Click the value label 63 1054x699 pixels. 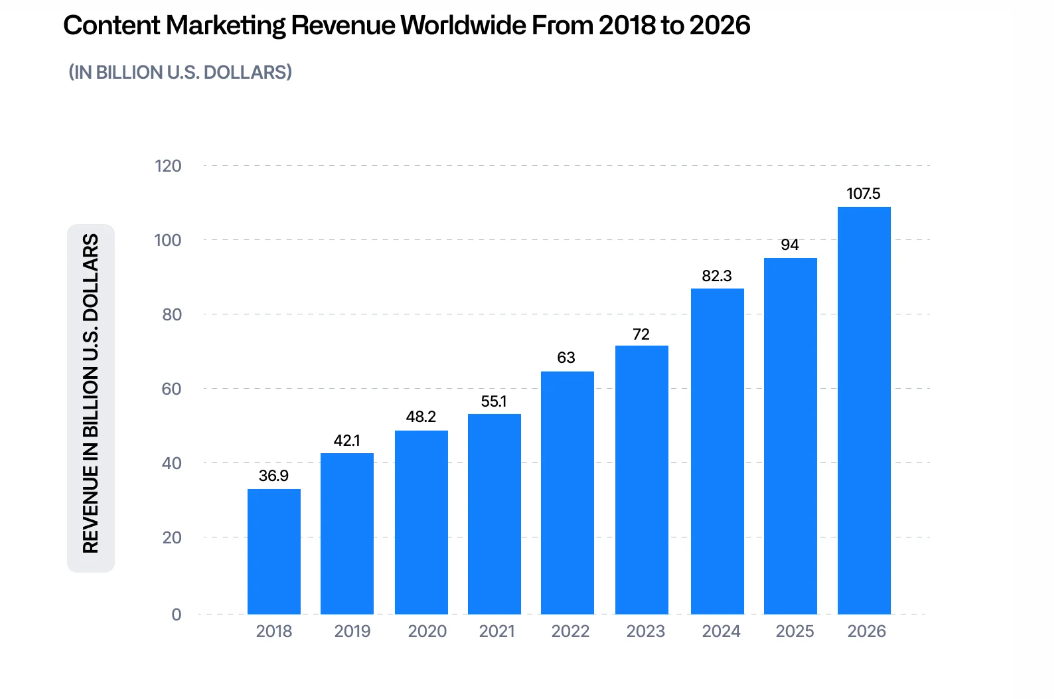(566, 358)
